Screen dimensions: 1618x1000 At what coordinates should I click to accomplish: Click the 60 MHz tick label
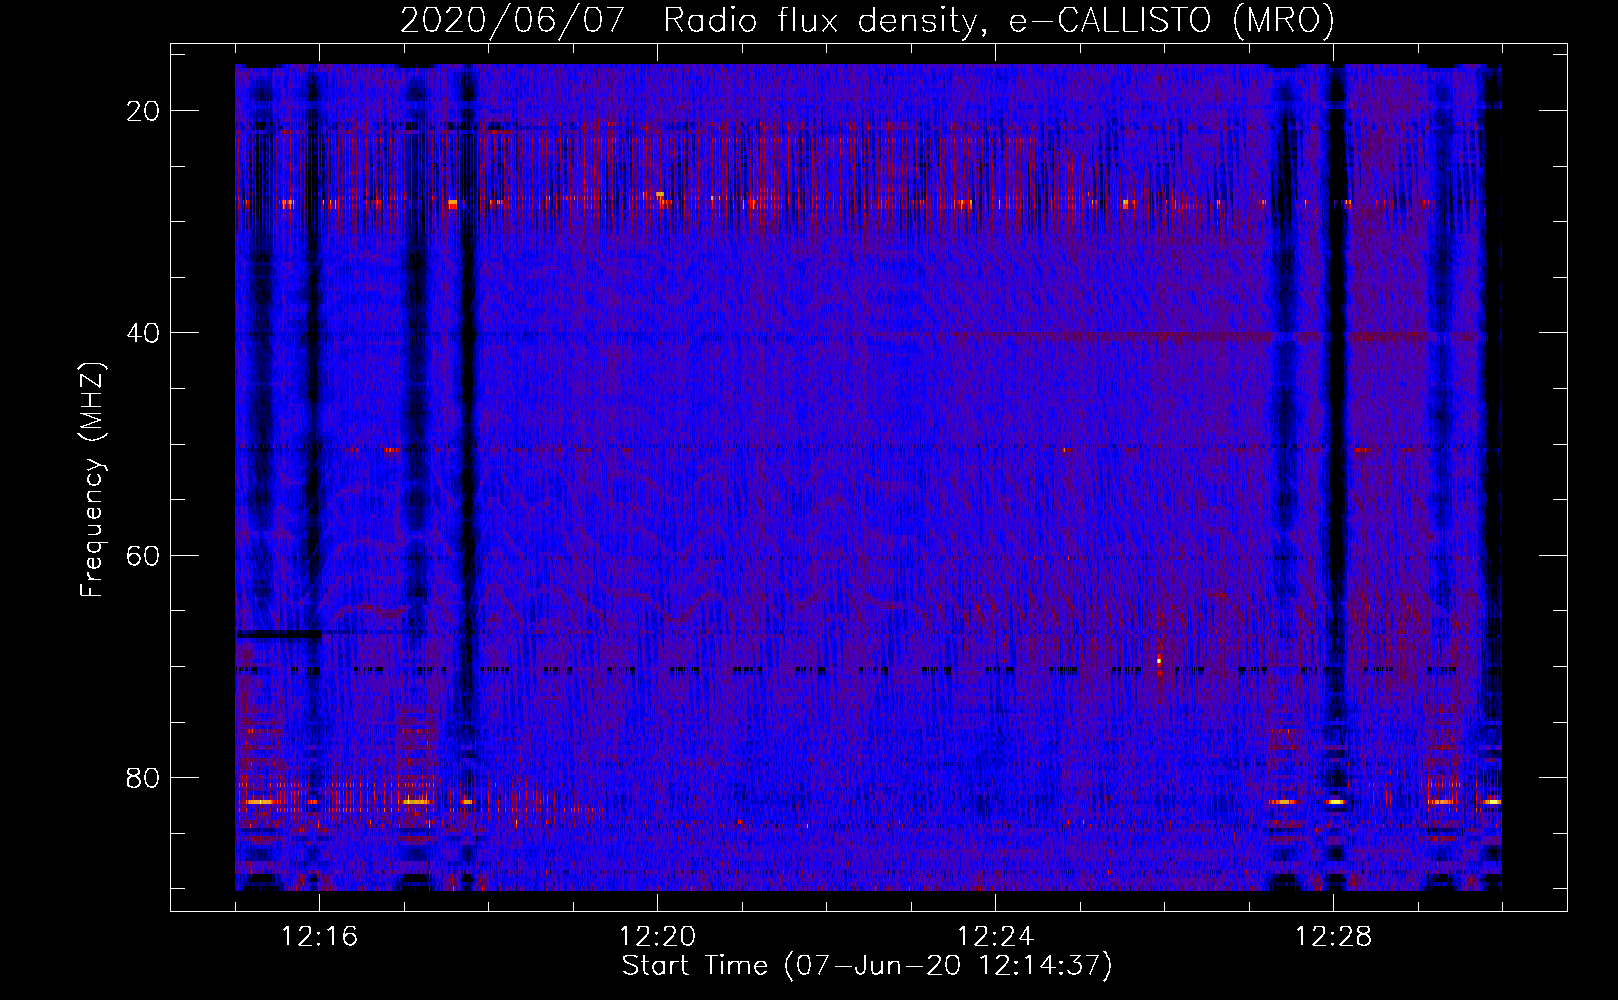pyautogui.click(x=143, y=555)
